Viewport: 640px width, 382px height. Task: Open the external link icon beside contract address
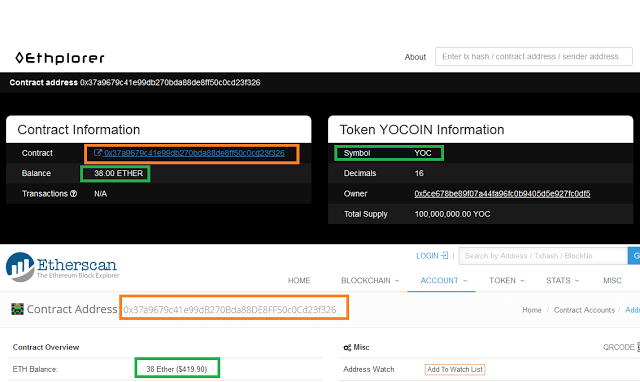click(x=98, y=153)
